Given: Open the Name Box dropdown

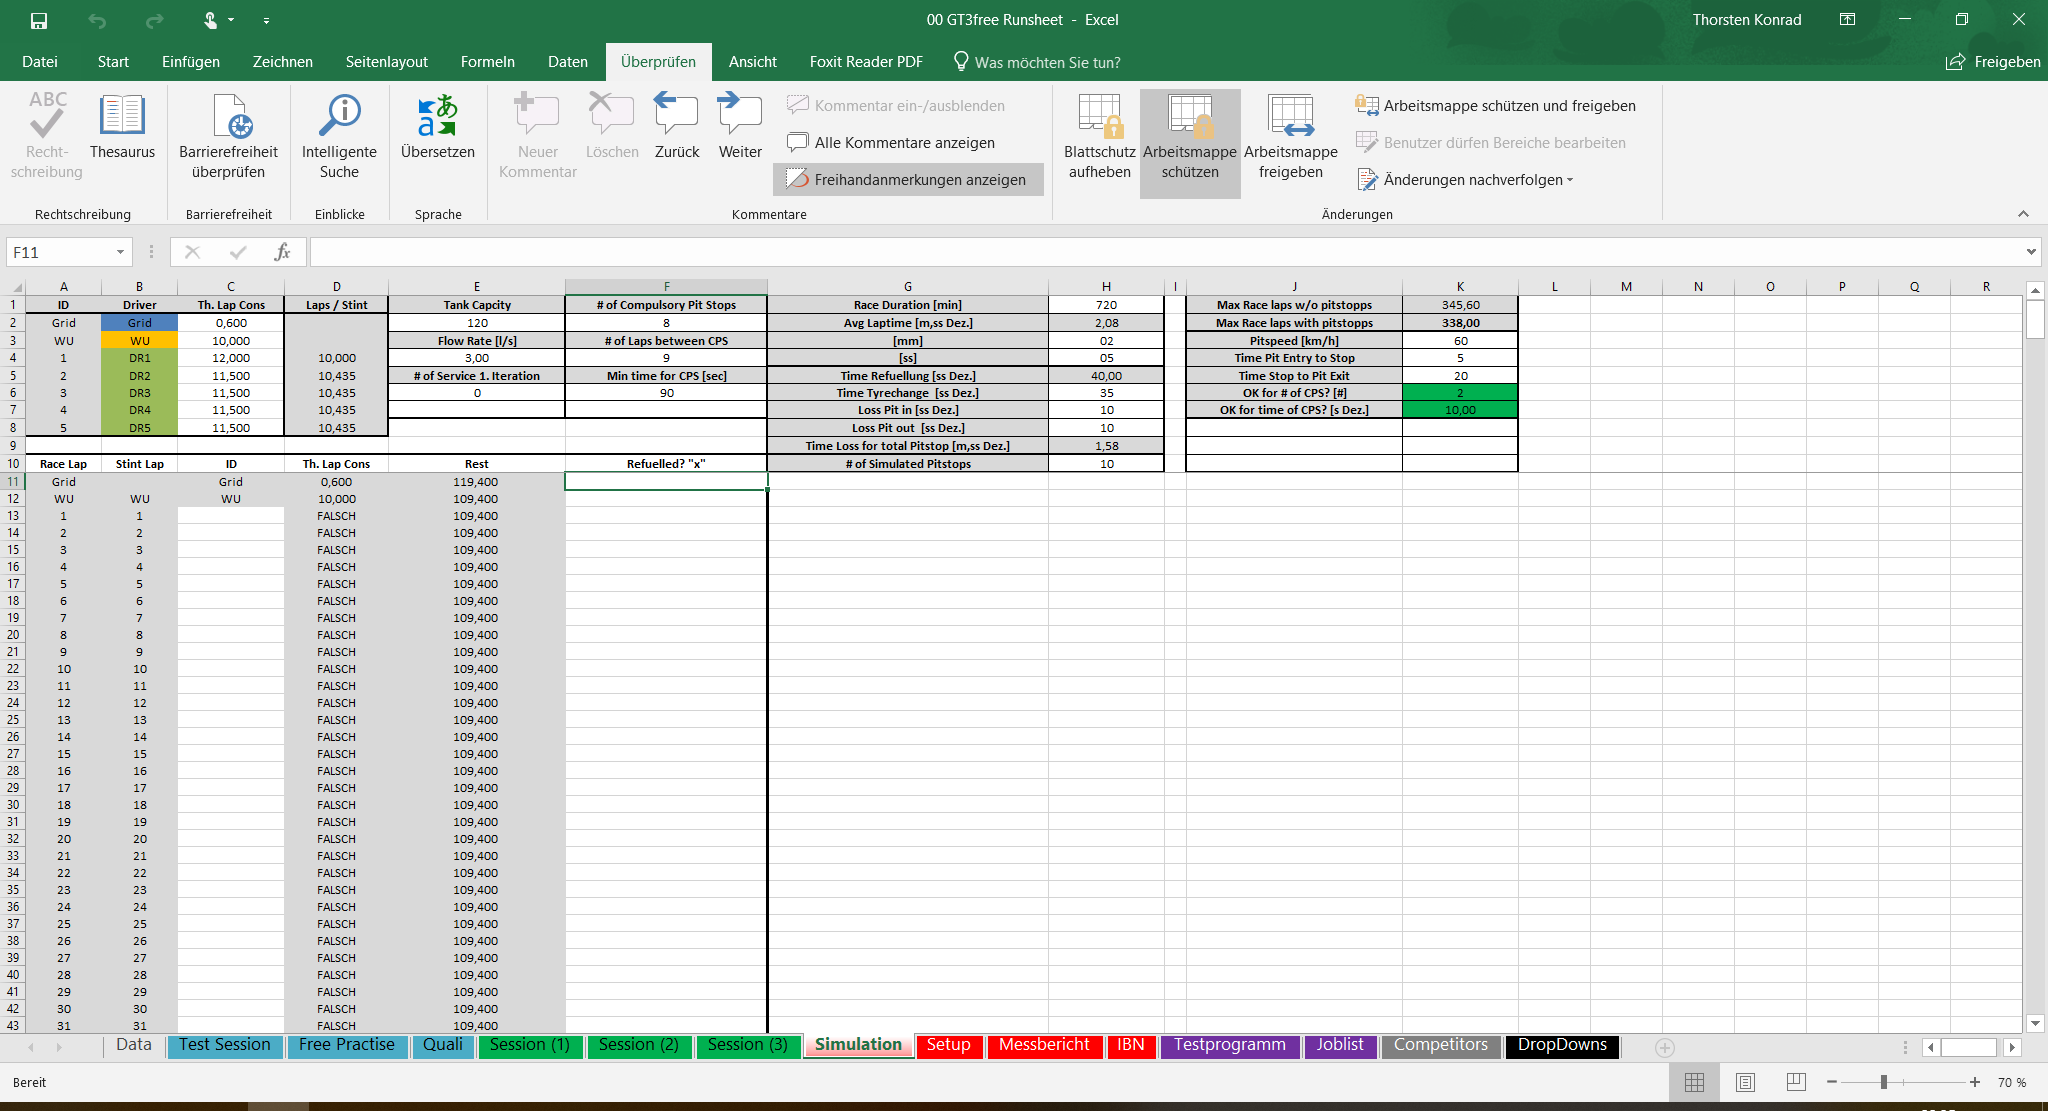Looking at the screenshot, I should 121,251.
